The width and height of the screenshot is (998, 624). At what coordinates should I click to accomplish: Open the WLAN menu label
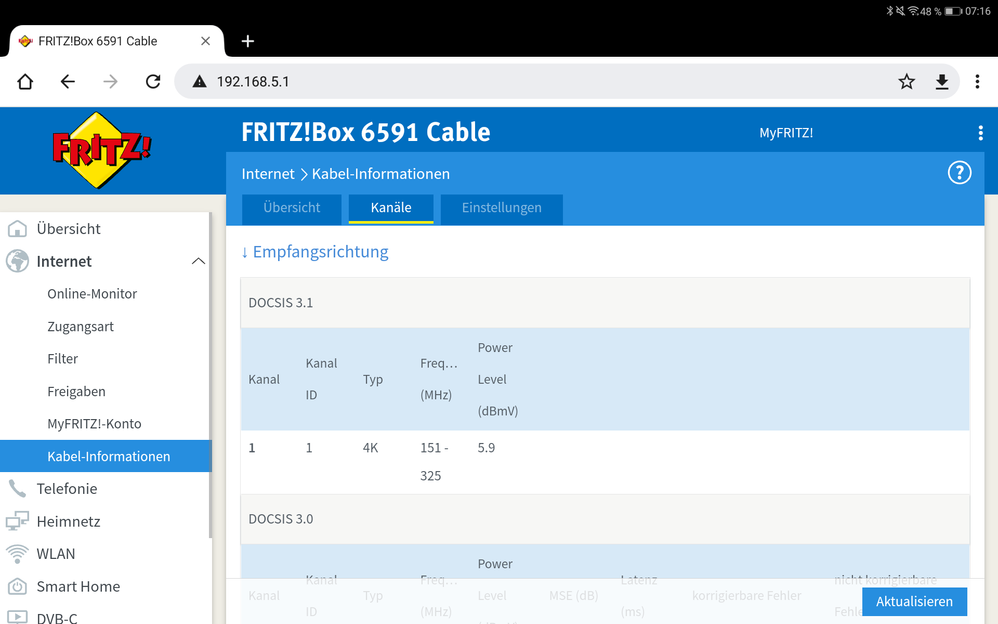click(55, 554)
